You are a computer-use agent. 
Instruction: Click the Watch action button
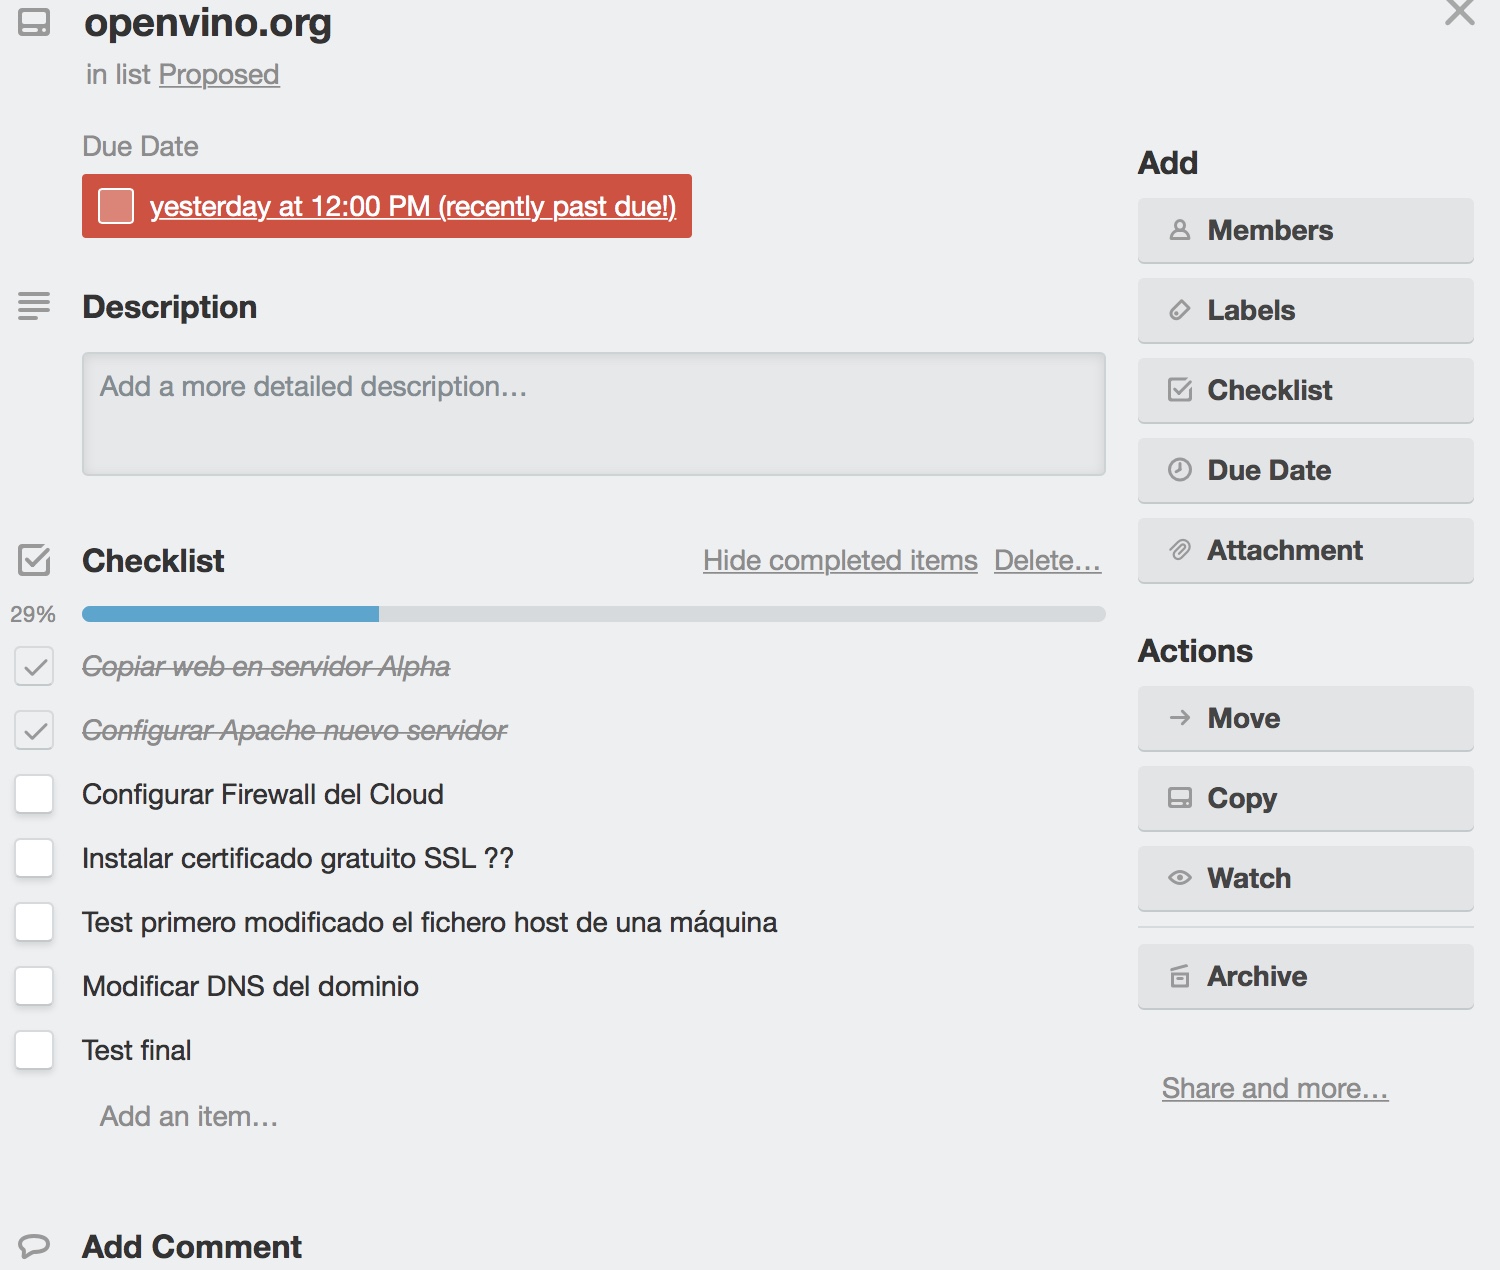(1306, 878)
